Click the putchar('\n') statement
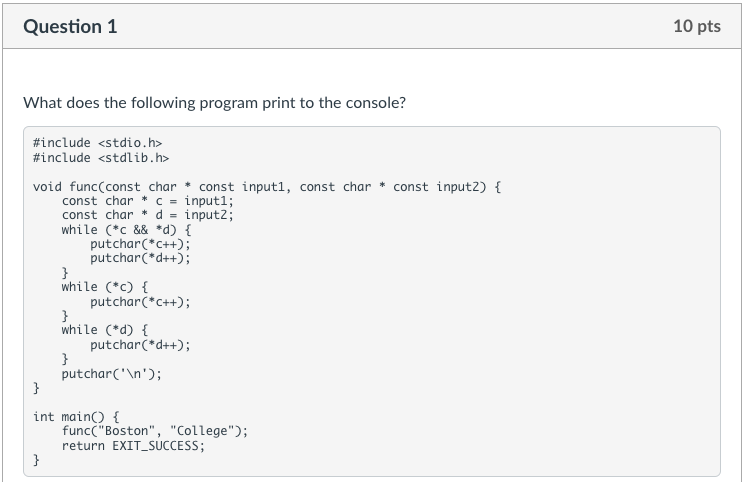This screenshot has width=747, height=482. [x=111, y=373]
